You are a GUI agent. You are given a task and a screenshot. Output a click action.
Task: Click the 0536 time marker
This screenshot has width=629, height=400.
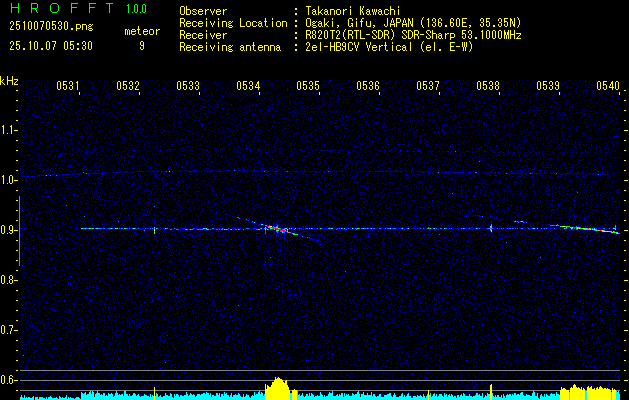(x=367, y=85)
